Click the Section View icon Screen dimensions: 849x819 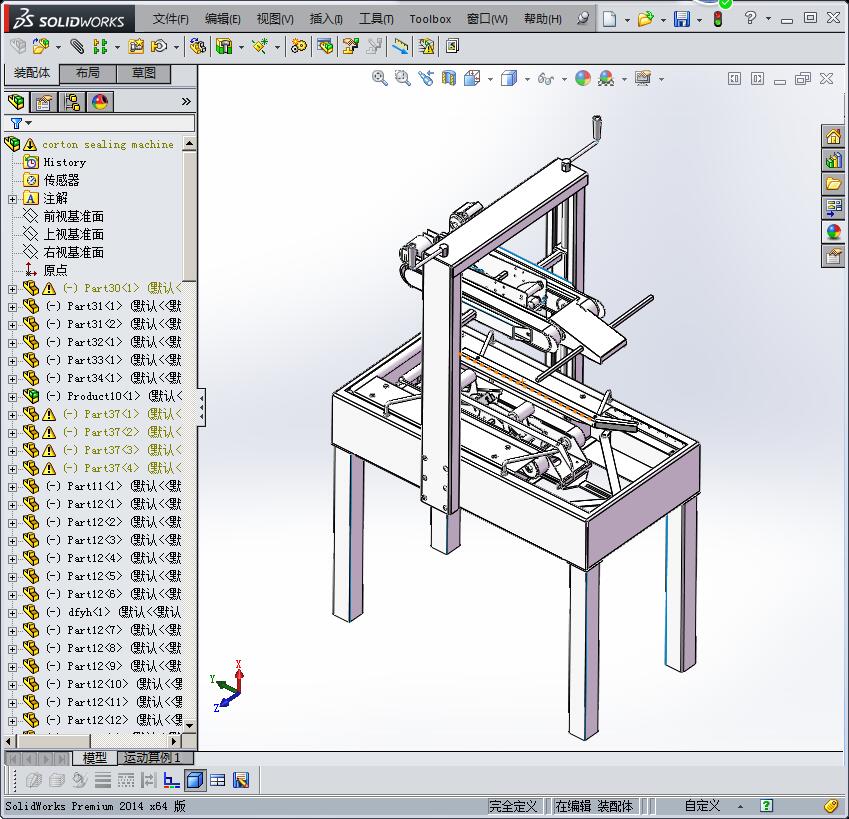[x=449, y=78]
